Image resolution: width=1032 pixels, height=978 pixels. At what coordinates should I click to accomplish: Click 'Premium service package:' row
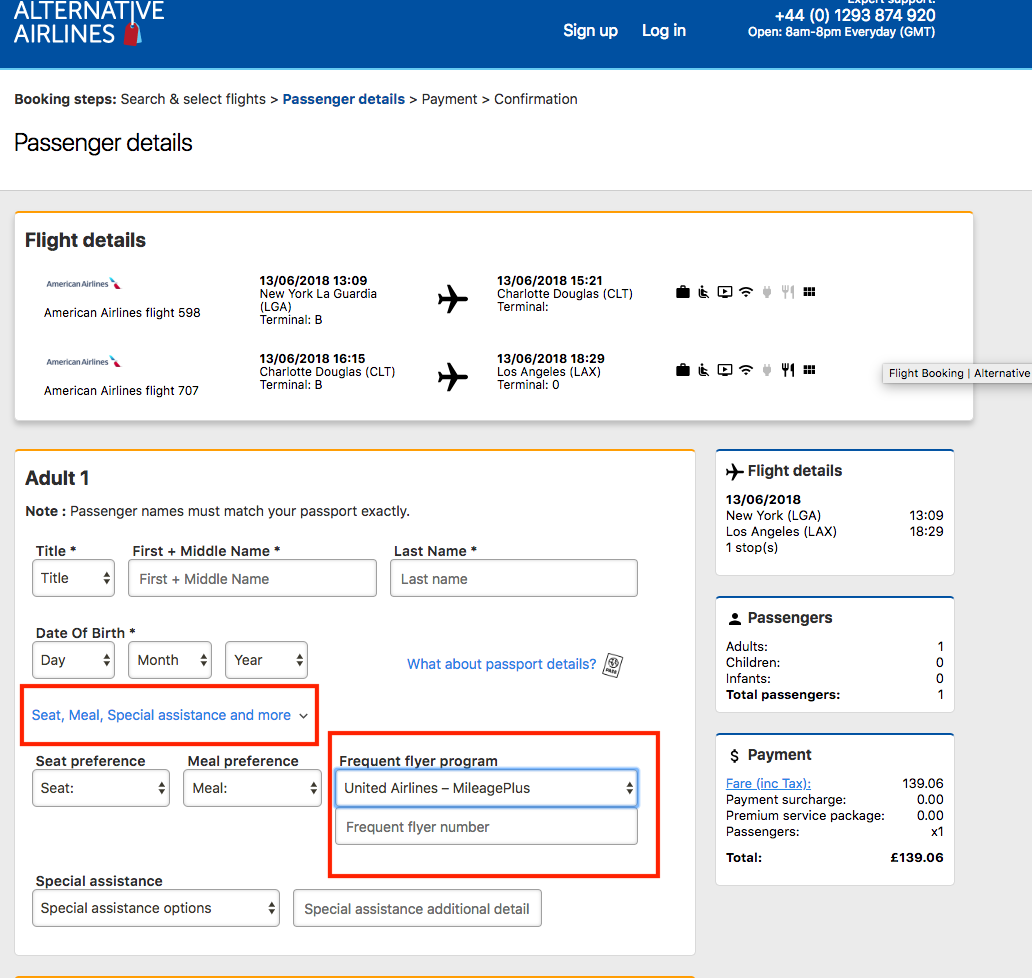(835, 815)
